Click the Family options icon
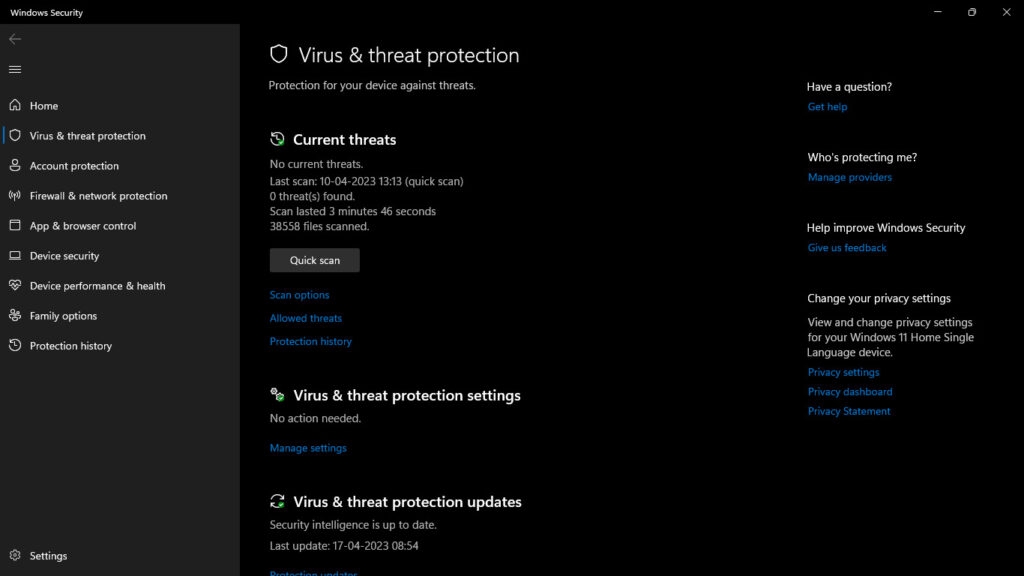Viewport: 1024px width, 576px height. pyautogui.click(x=15, y=316)
